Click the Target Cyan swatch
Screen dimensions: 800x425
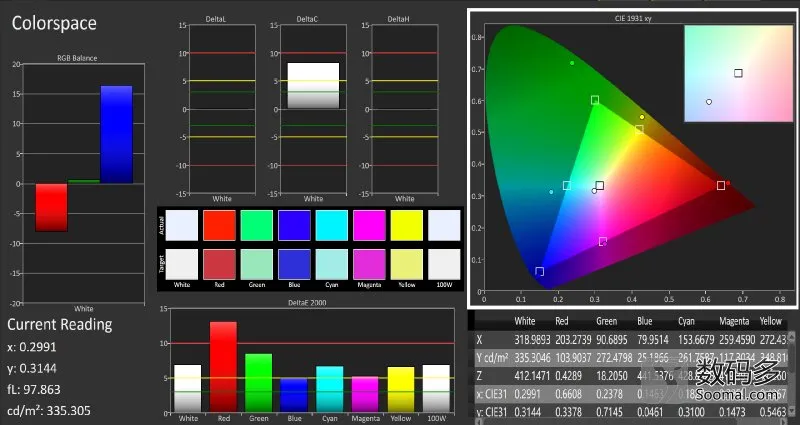(x=332, y=264)
